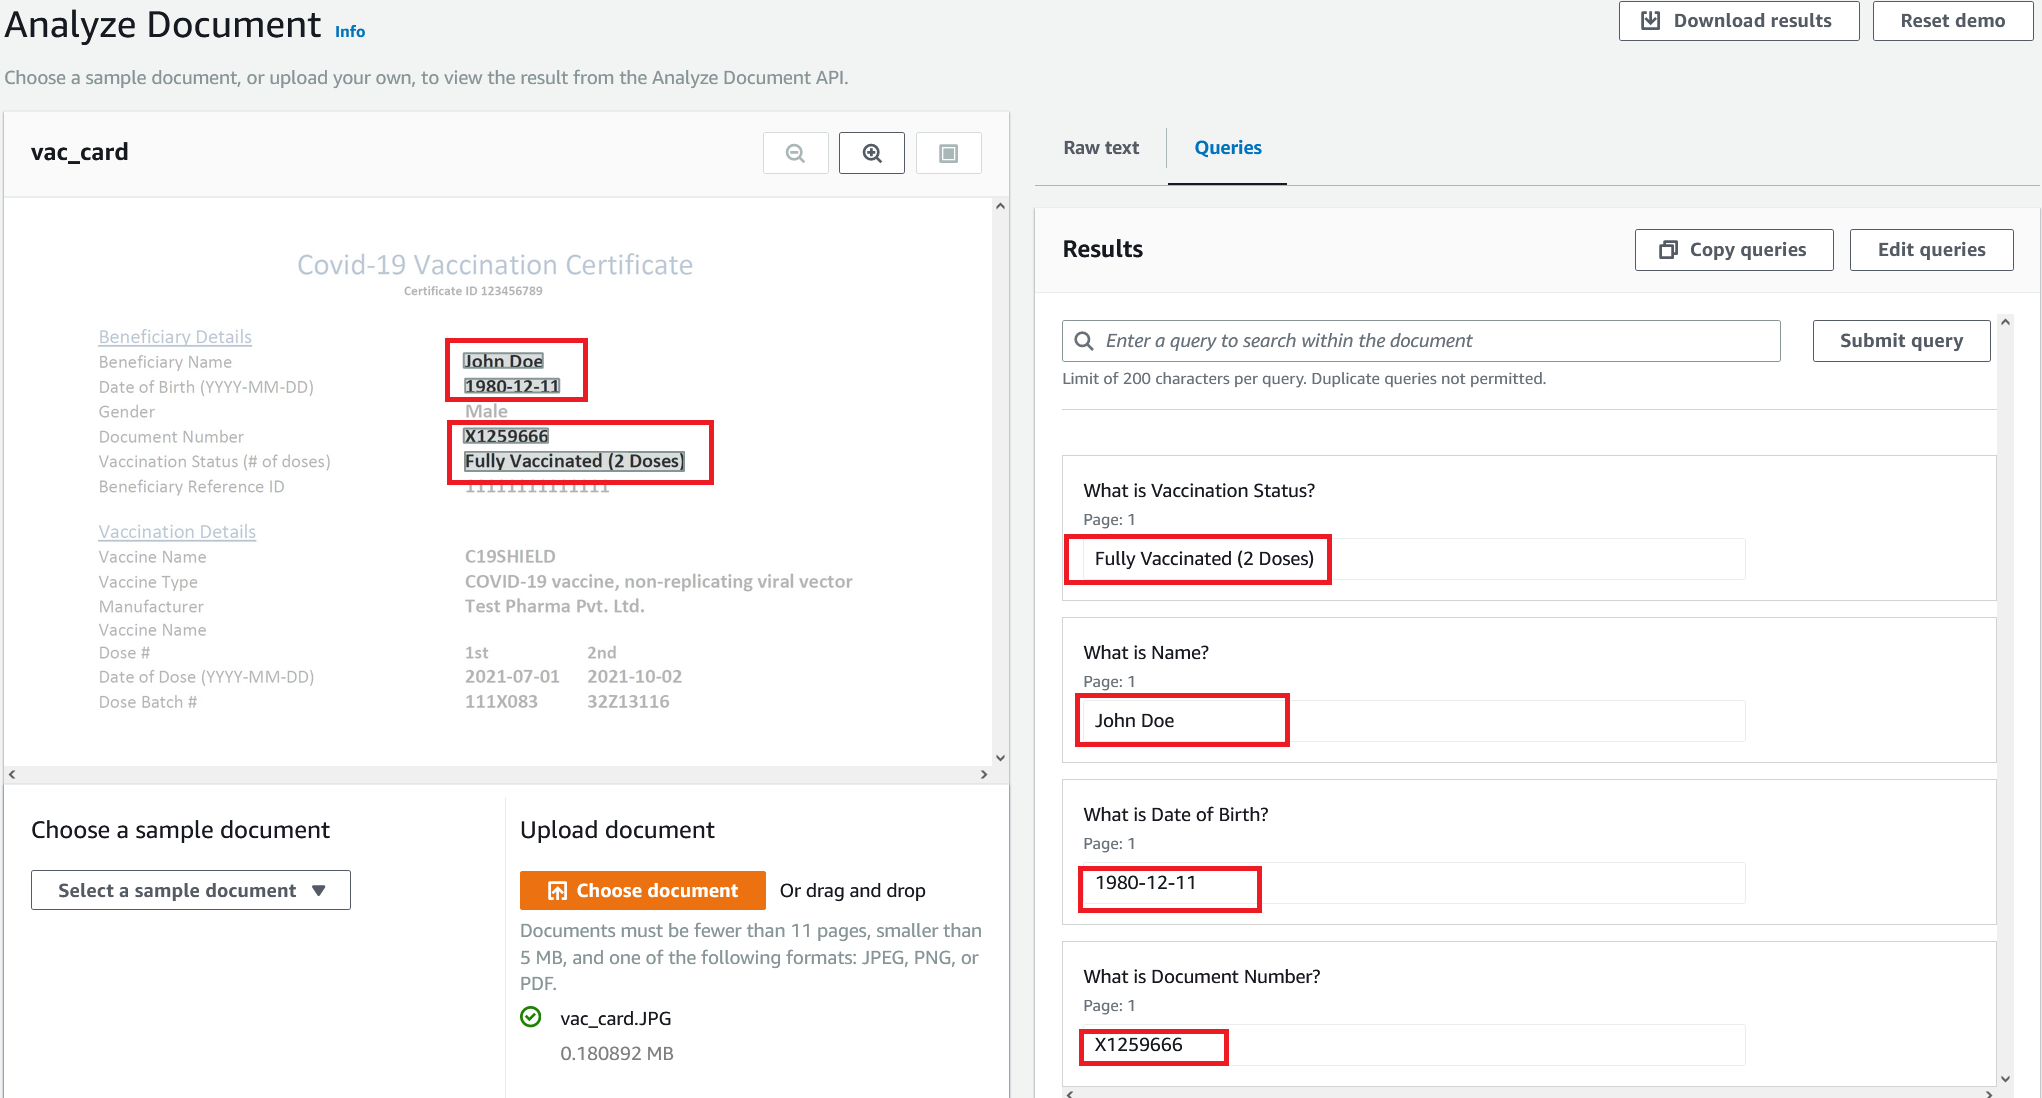This screenshot has height=1098, width=2042.
Task: Click the copy icon in Copy queries
Action: point(1668,250)
